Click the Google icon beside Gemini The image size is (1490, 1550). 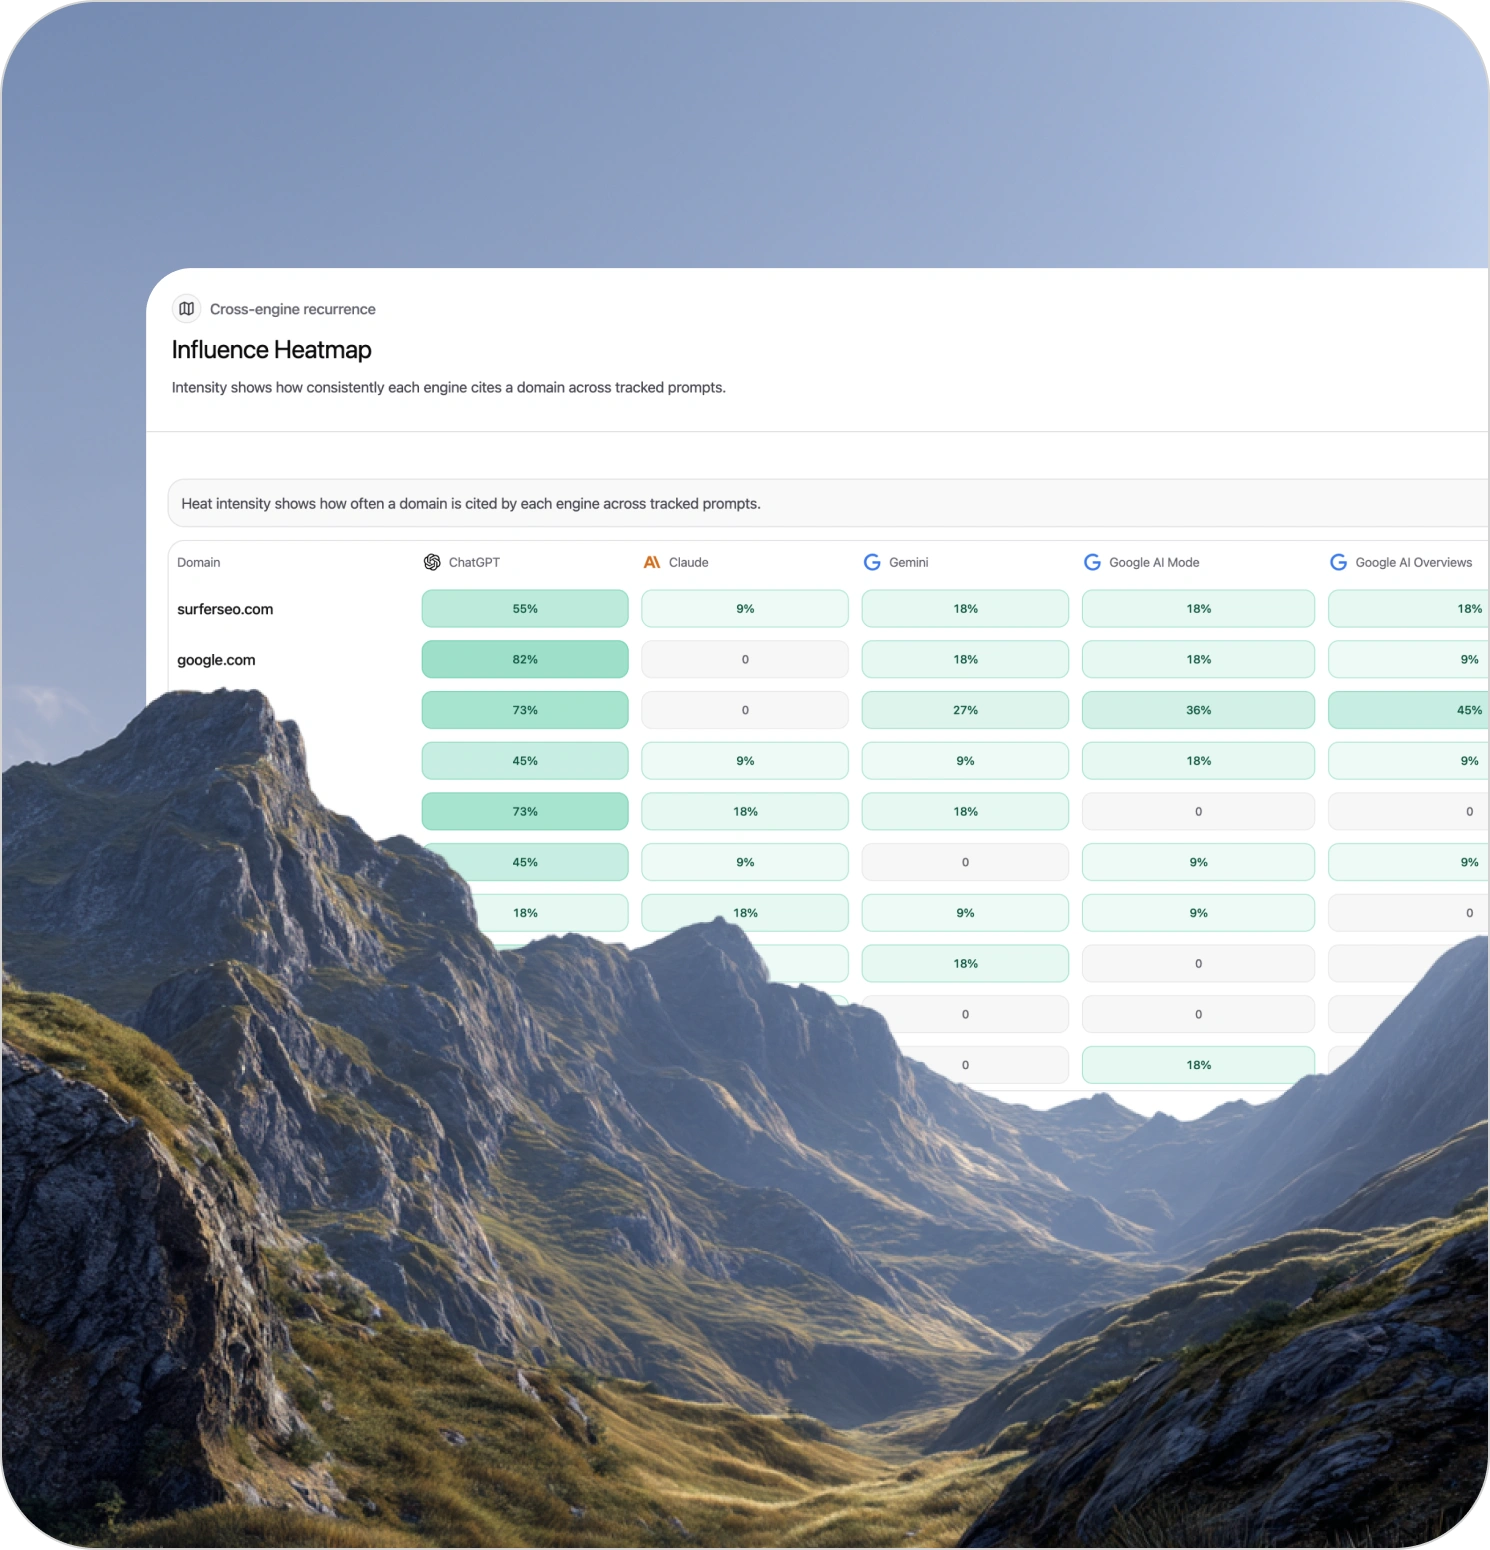coord(872,562)
